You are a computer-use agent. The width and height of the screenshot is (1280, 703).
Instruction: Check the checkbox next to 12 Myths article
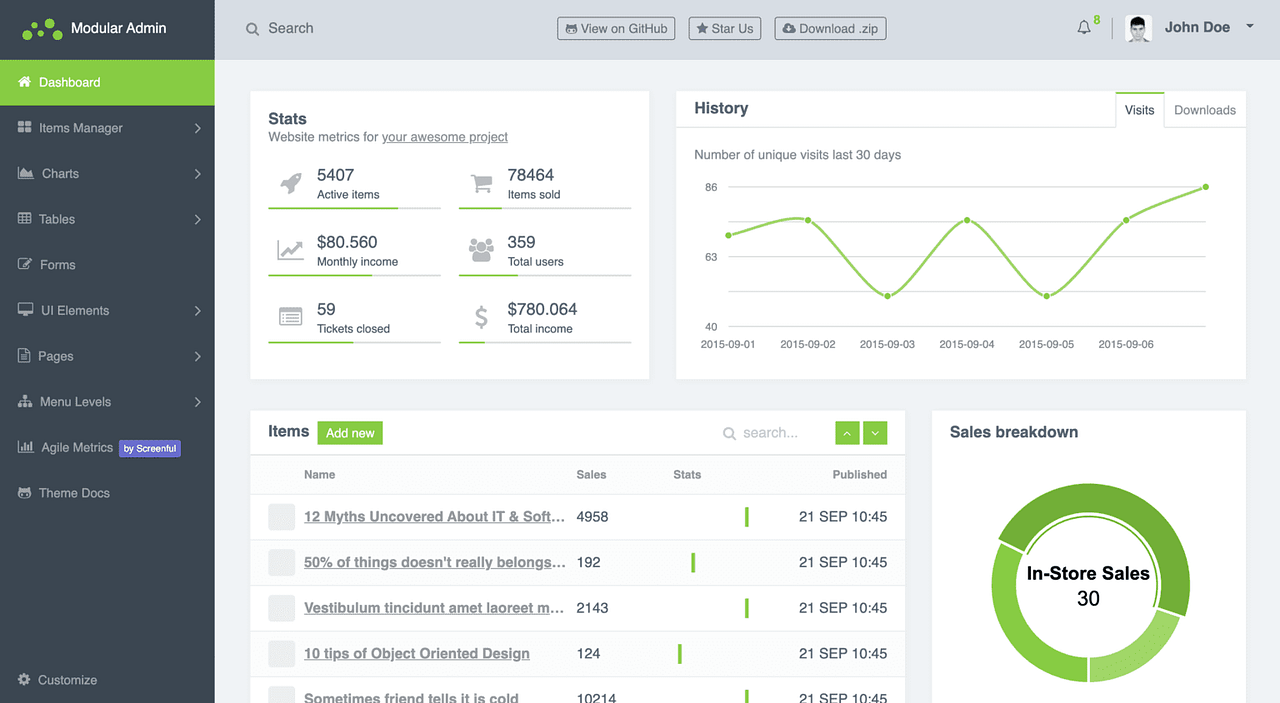(281, 517)
